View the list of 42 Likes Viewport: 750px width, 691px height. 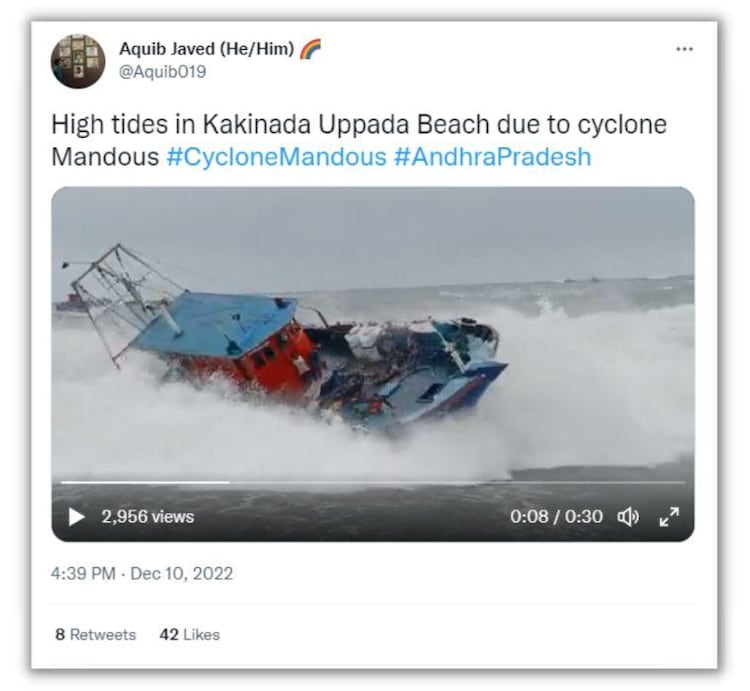tap(189, 635)
